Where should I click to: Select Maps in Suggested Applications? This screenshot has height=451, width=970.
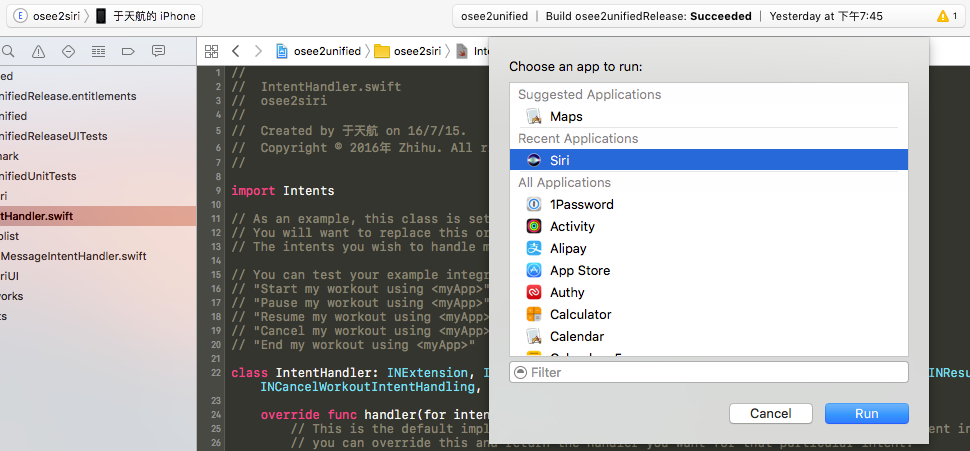tap(709, 116)
